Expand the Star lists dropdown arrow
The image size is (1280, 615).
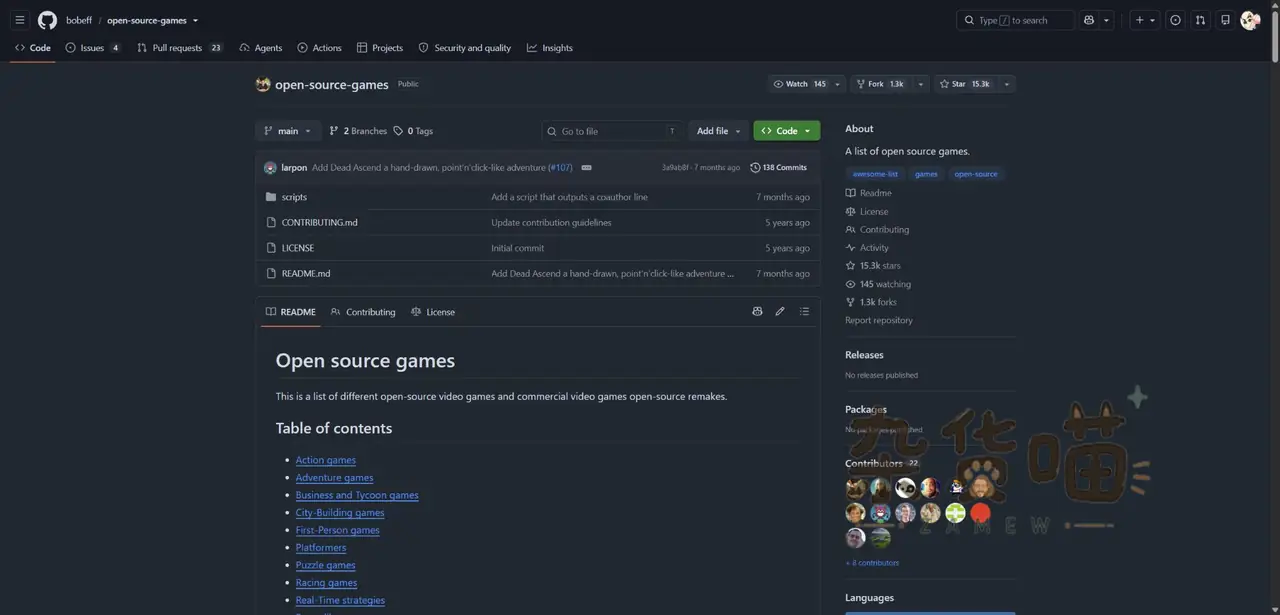(x=1007, y=84)
